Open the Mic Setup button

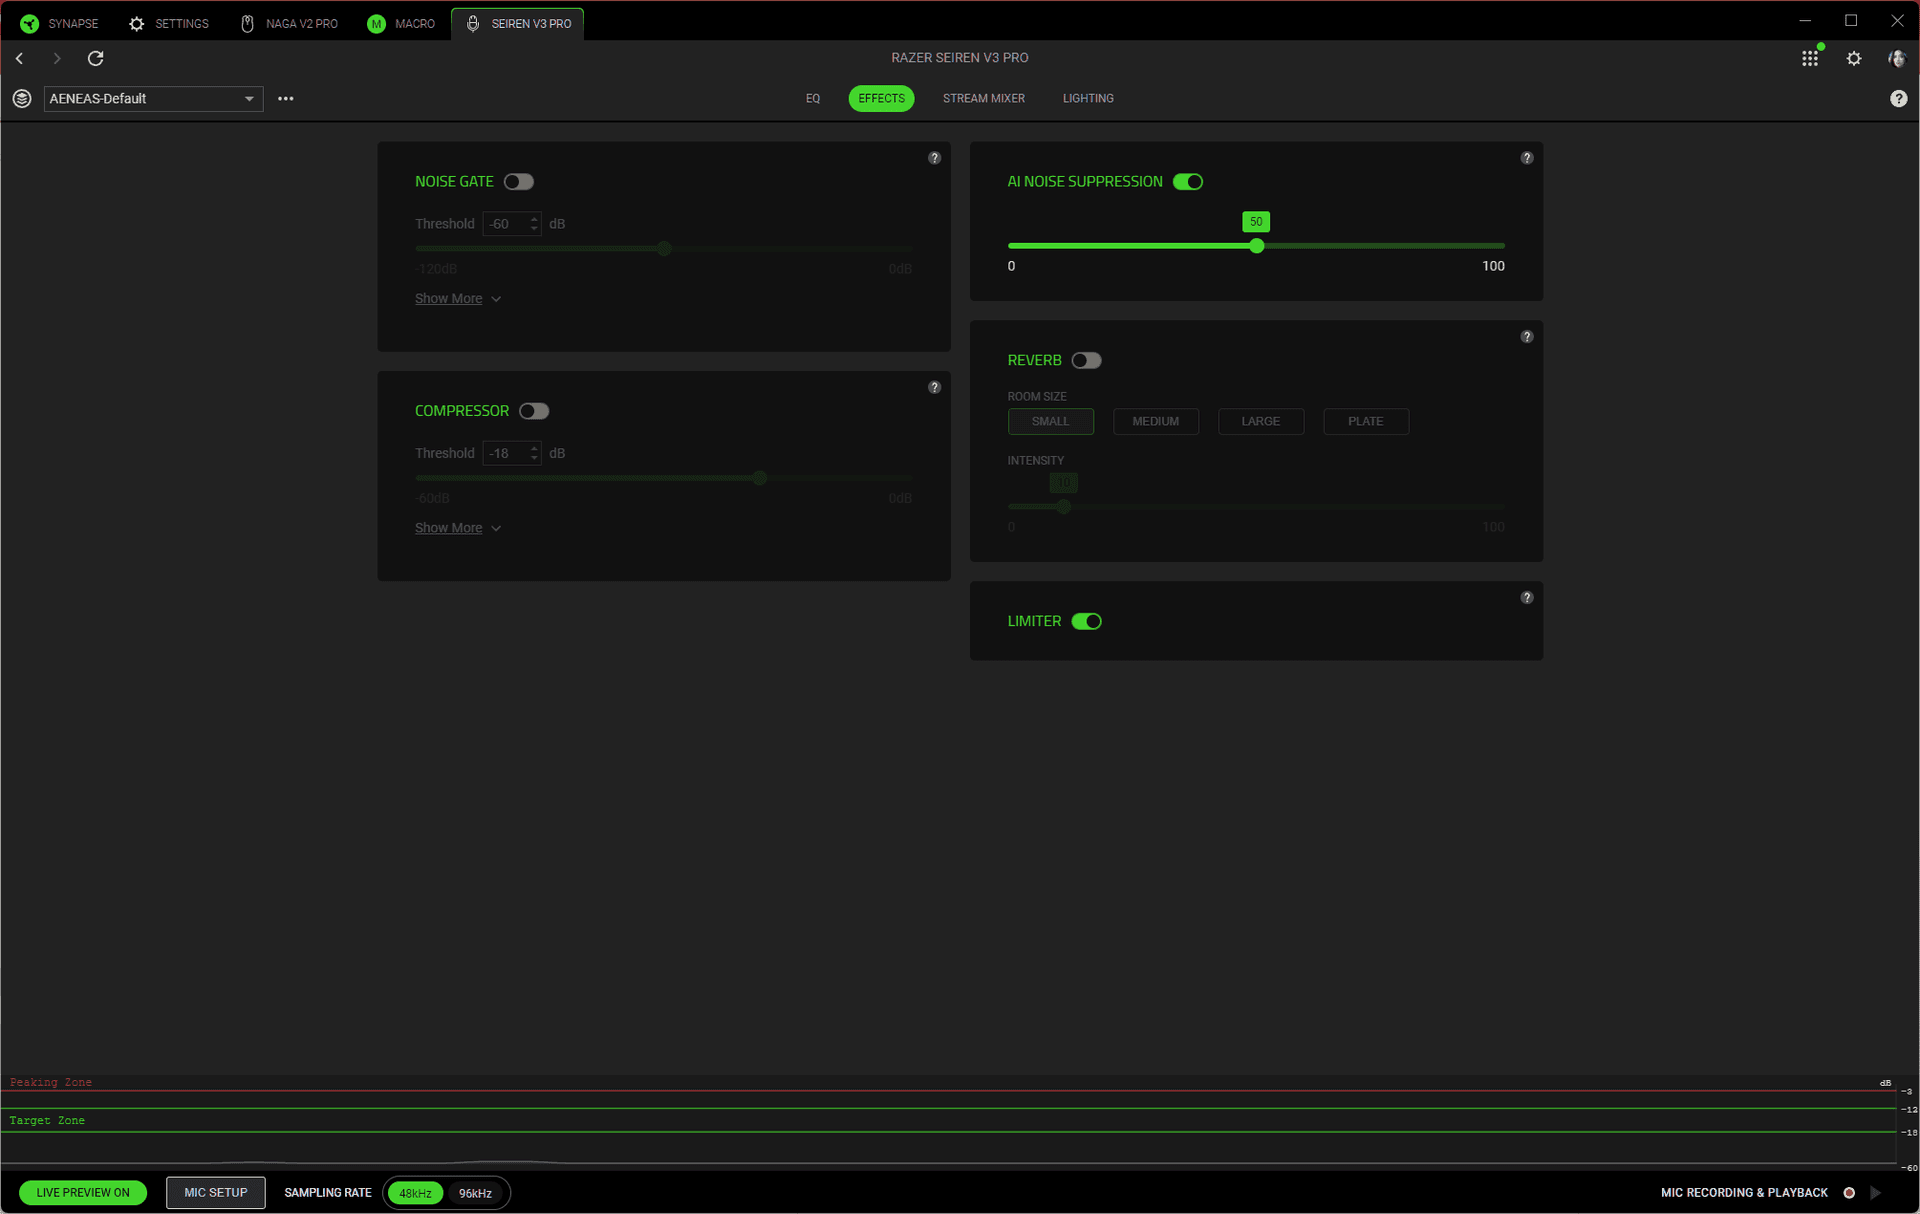[x=216, y=1192]
